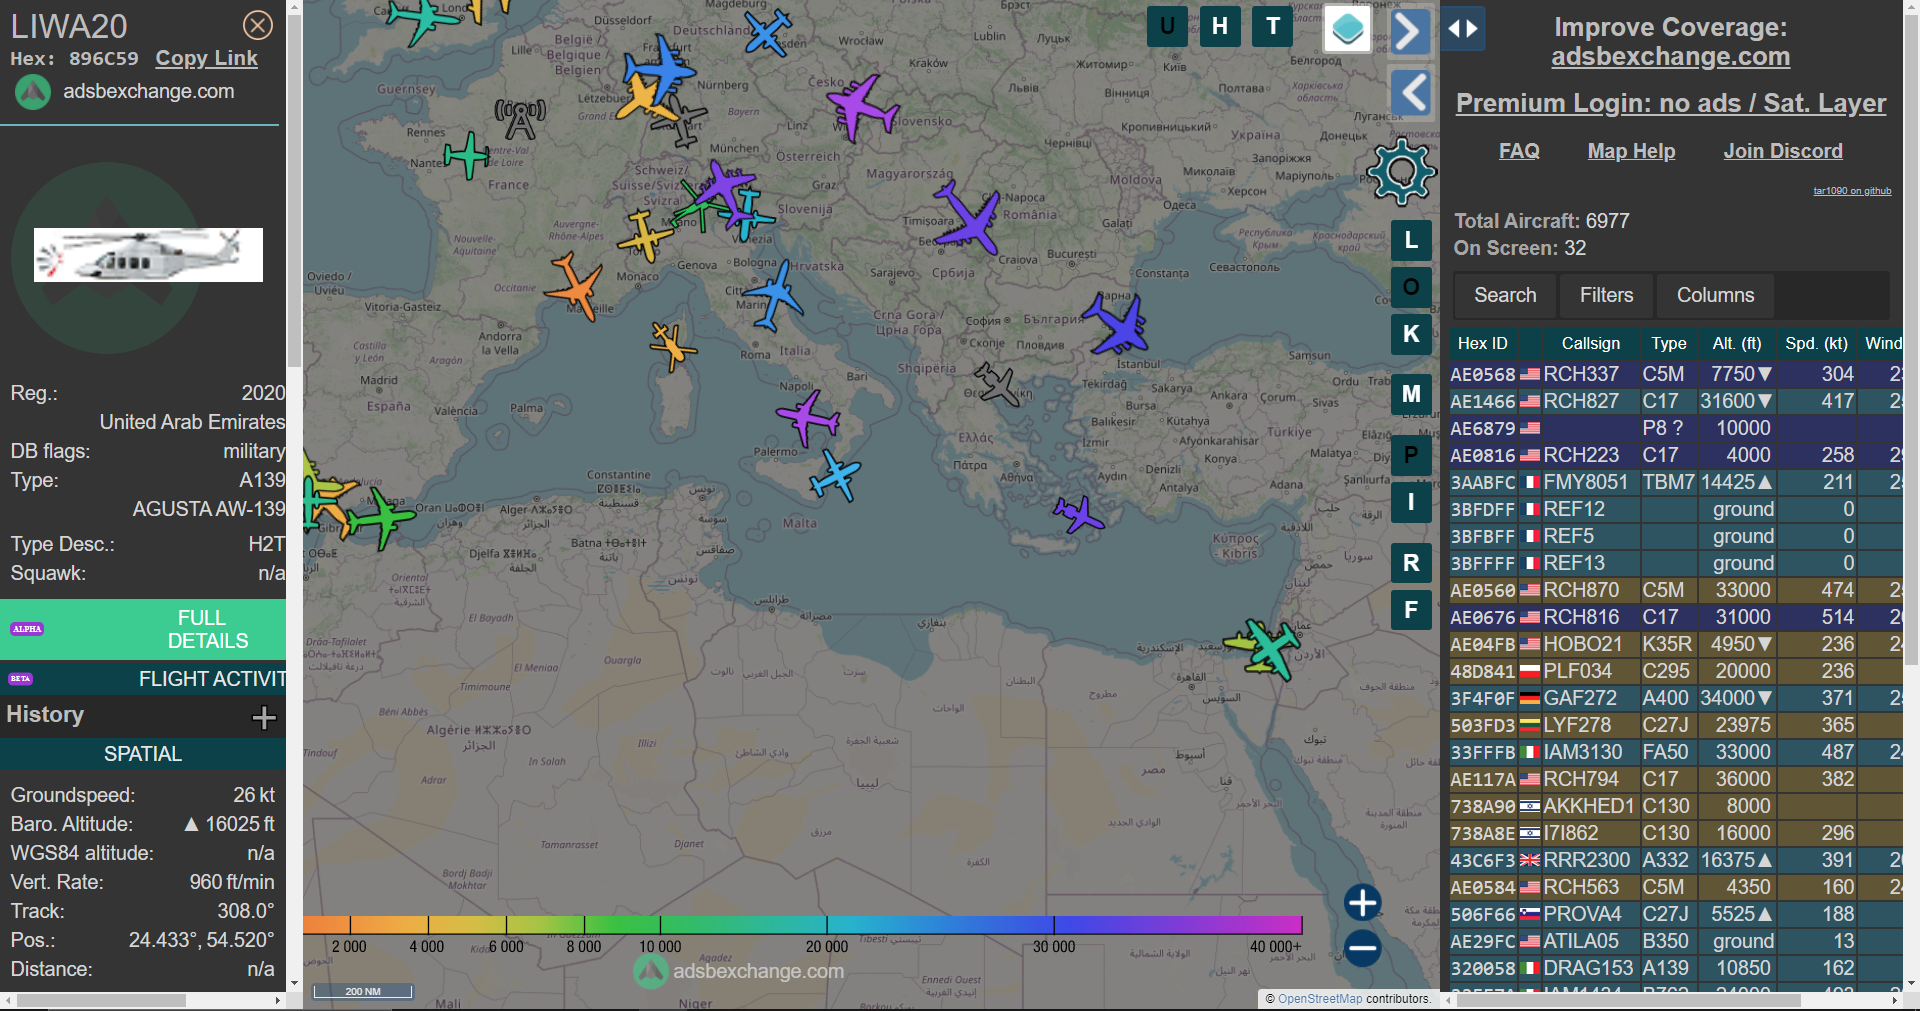Open the settings gear icon
Viewport: 1920px width, 1011px height.
coord(1402,172)
